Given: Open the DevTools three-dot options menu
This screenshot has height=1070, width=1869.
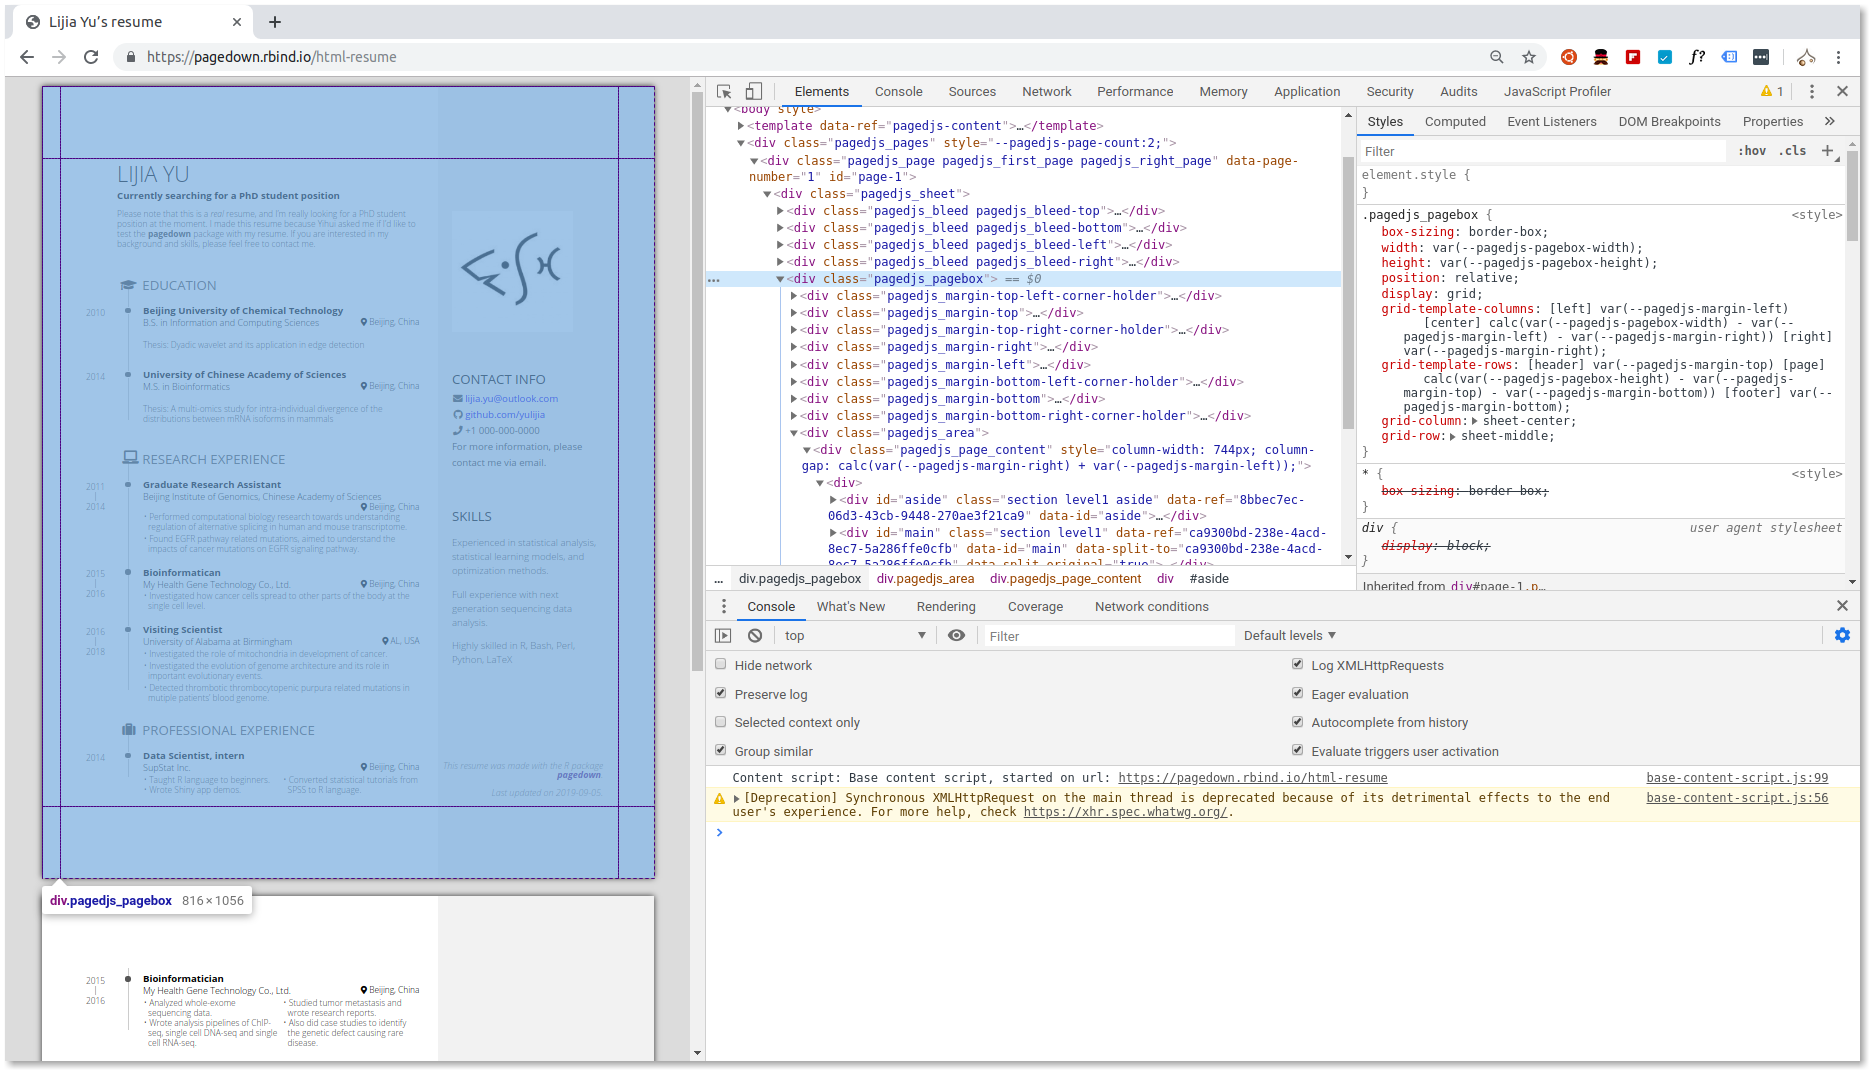Looking at the screenshot, I should tap(1811, 91).
